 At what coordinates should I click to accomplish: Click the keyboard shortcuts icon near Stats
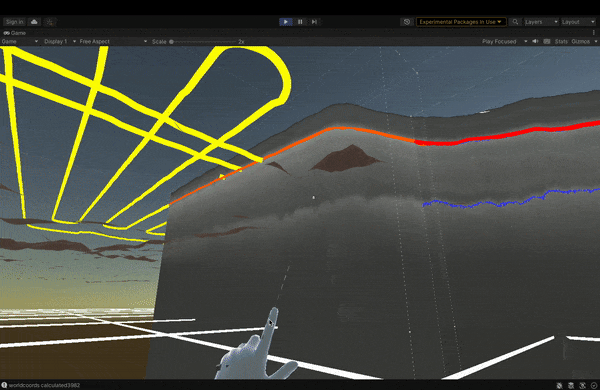tap(547, 41)
